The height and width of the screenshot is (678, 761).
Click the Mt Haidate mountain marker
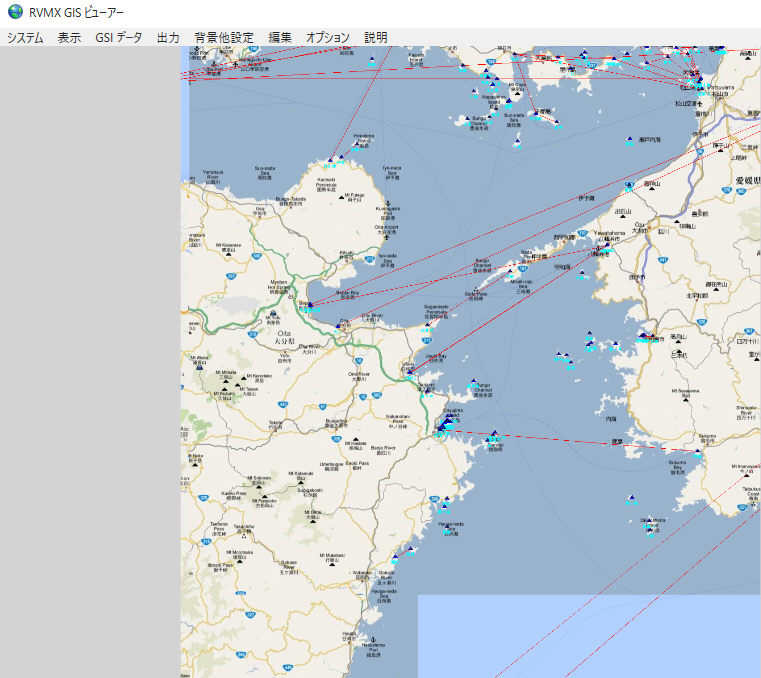coord(355,437)
